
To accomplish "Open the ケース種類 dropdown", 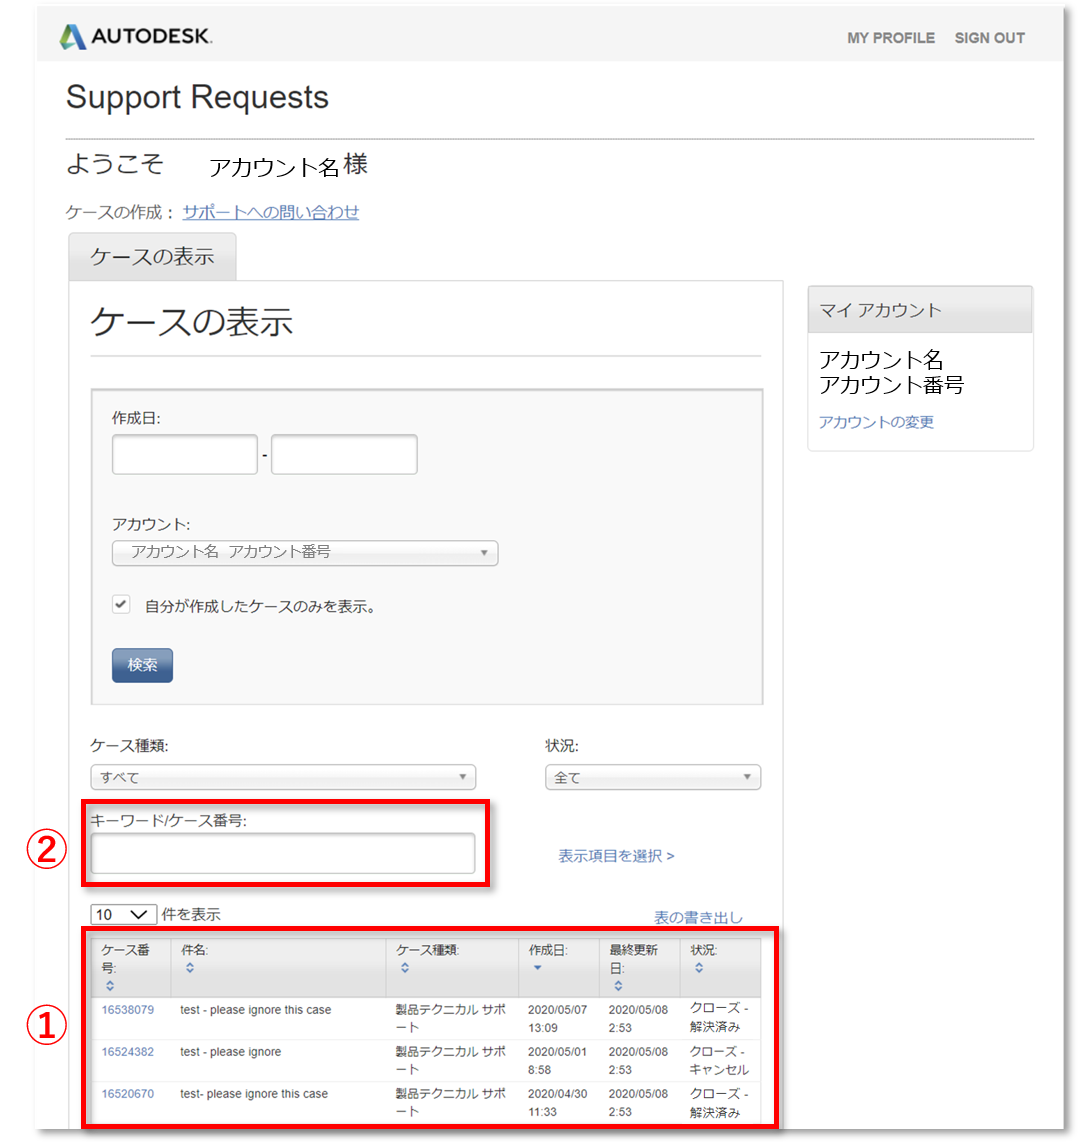I will coord(283,777).
